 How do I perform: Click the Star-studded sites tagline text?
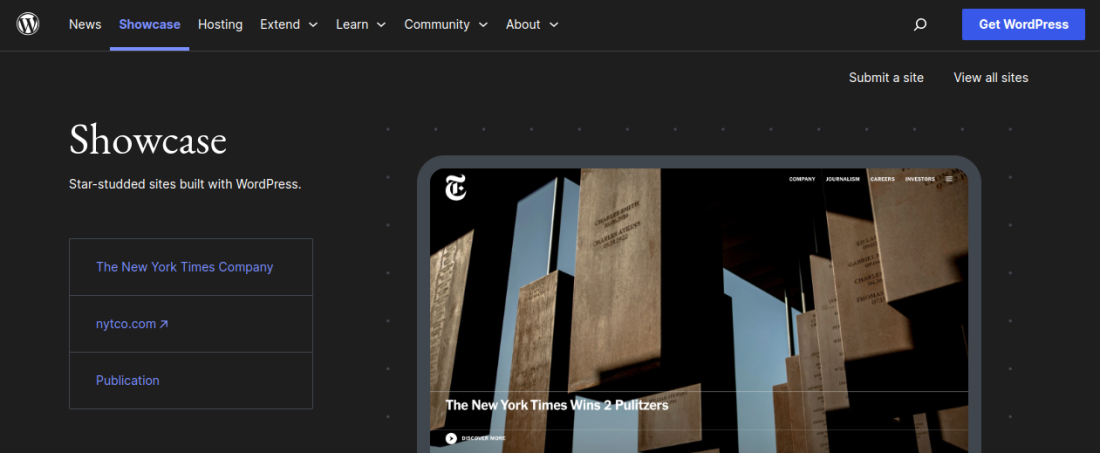tap(185, 184)
